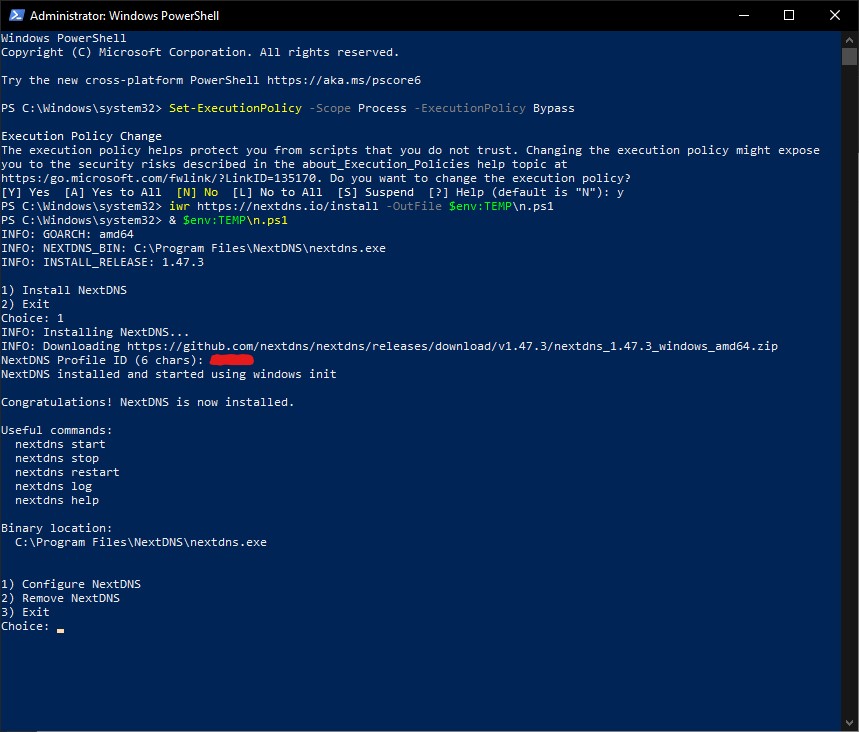Click the 'nextdns start' command line
The image size is (859, 732).
tap(60, 444)
